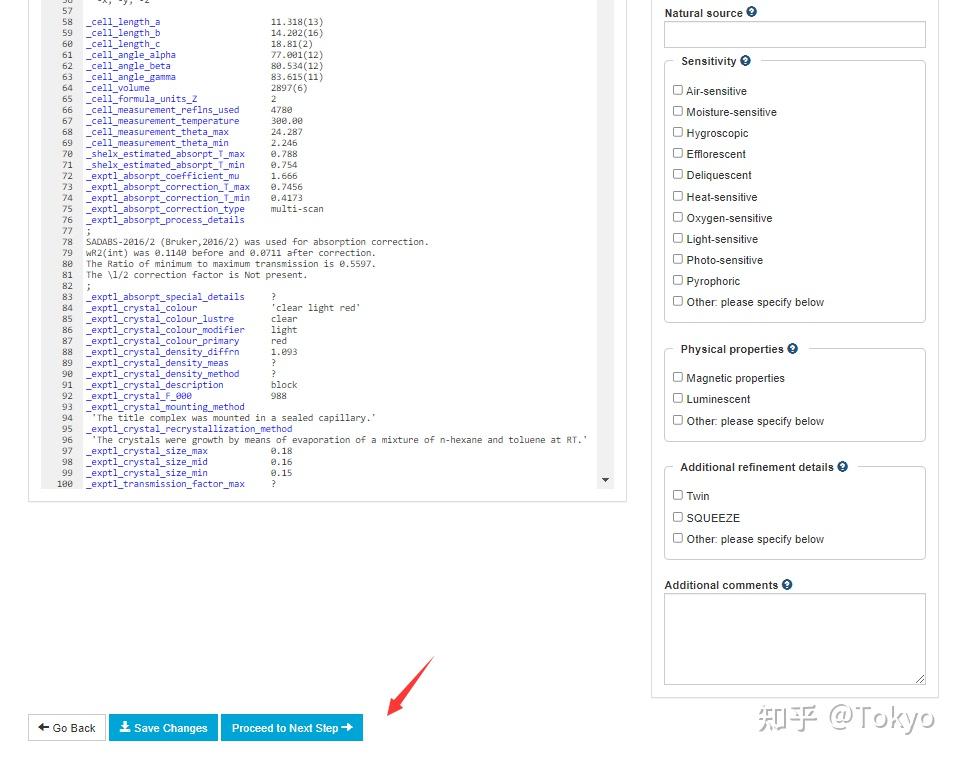Open help for Additional refinement details
This screenshot has height=761, width=960.
[842, 467]
